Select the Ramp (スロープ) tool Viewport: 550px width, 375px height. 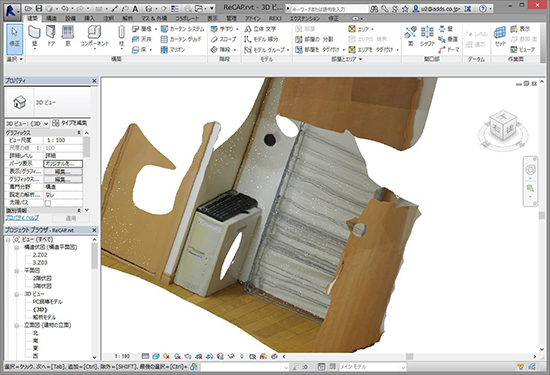click(x=223, y=39)
